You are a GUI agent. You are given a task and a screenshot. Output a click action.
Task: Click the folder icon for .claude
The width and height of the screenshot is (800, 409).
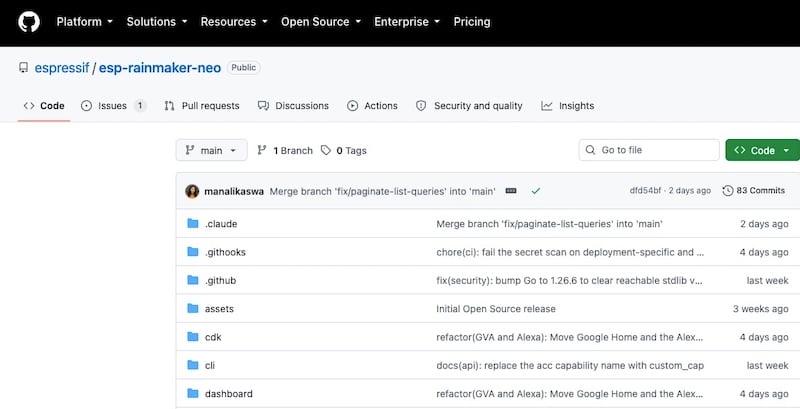[193, 223]
